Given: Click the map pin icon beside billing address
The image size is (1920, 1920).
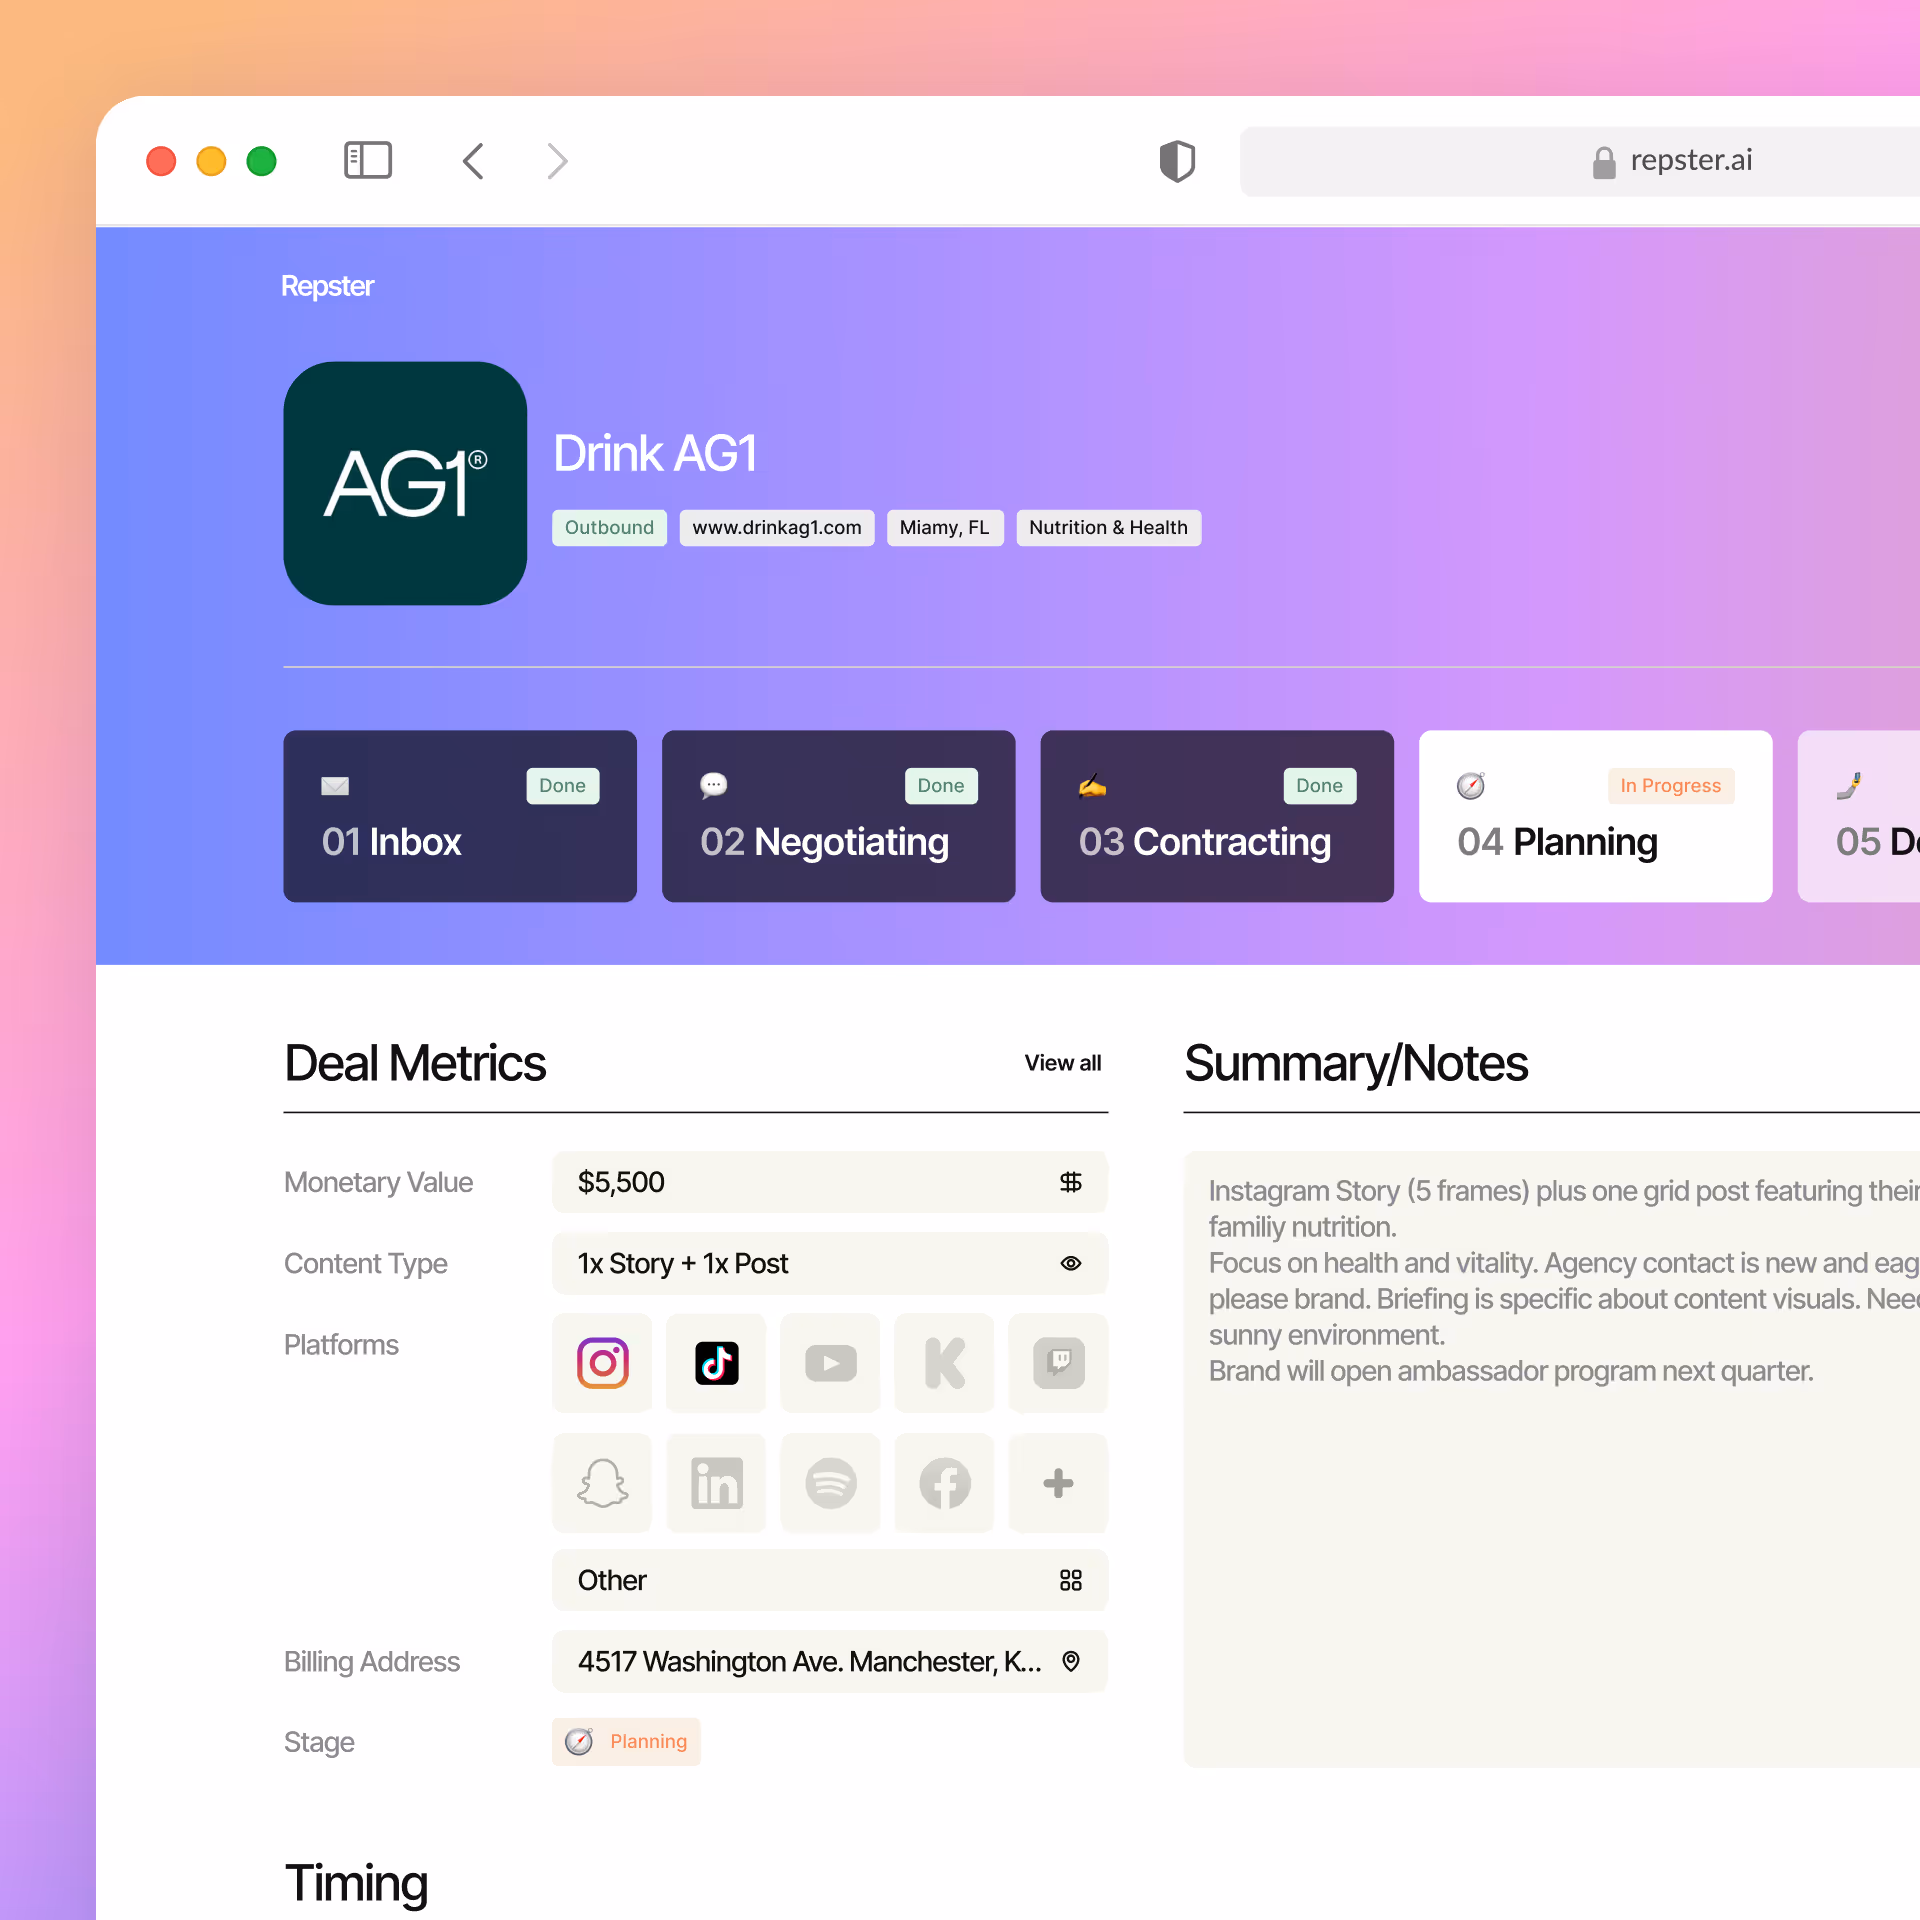Looking at the screenshot, I should click(1071, 1661).
